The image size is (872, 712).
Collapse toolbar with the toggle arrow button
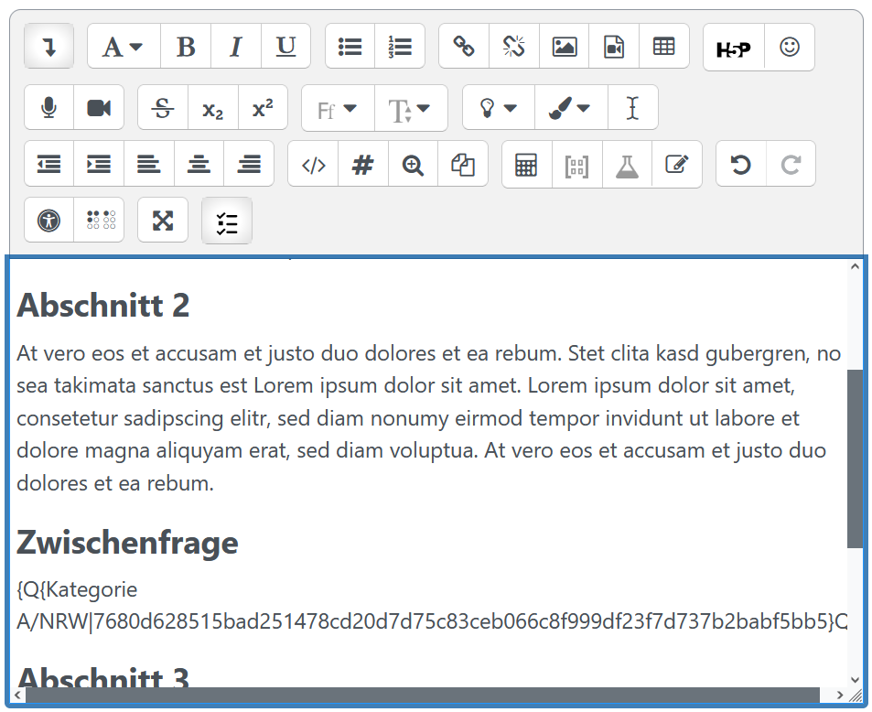click(49, 47)
